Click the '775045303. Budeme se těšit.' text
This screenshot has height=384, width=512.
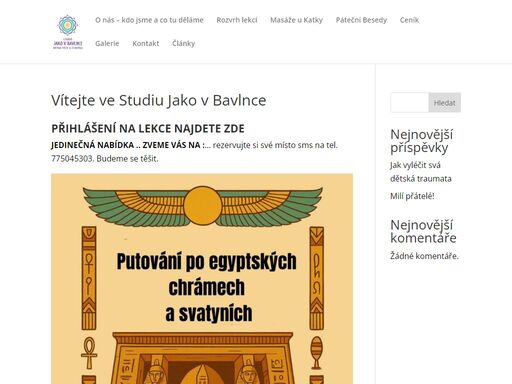105,159
